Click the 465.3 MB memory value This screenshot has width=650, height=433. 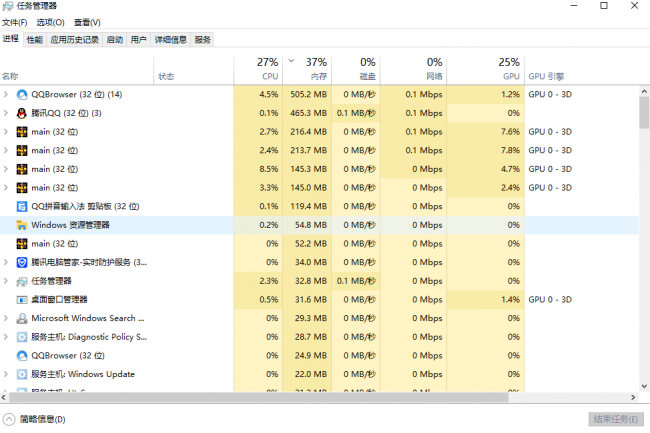(309, 113)
